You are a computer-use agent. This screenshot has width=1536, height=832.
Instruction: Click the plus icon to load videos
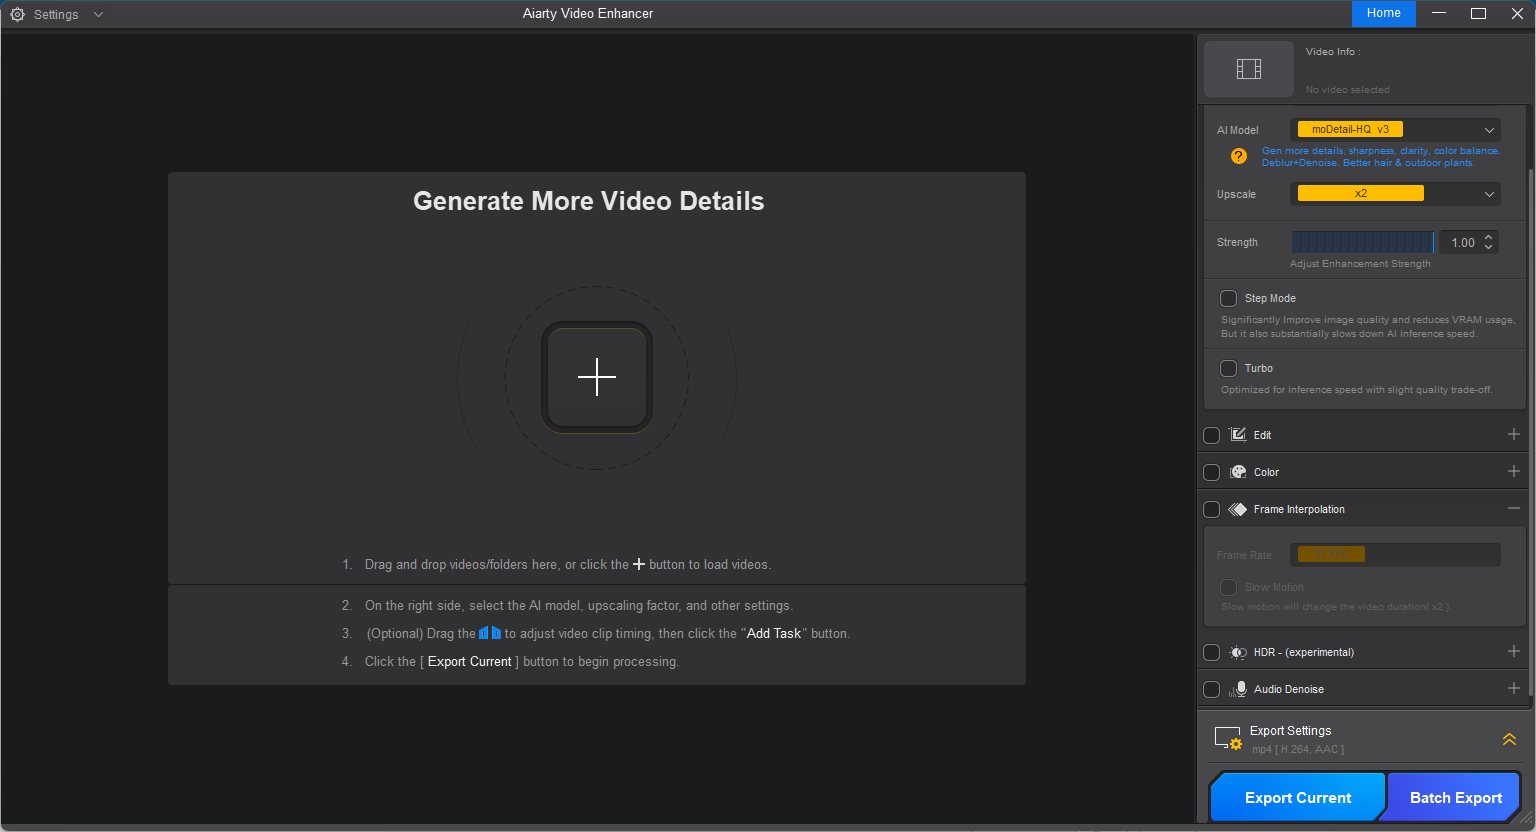(597, 377)
